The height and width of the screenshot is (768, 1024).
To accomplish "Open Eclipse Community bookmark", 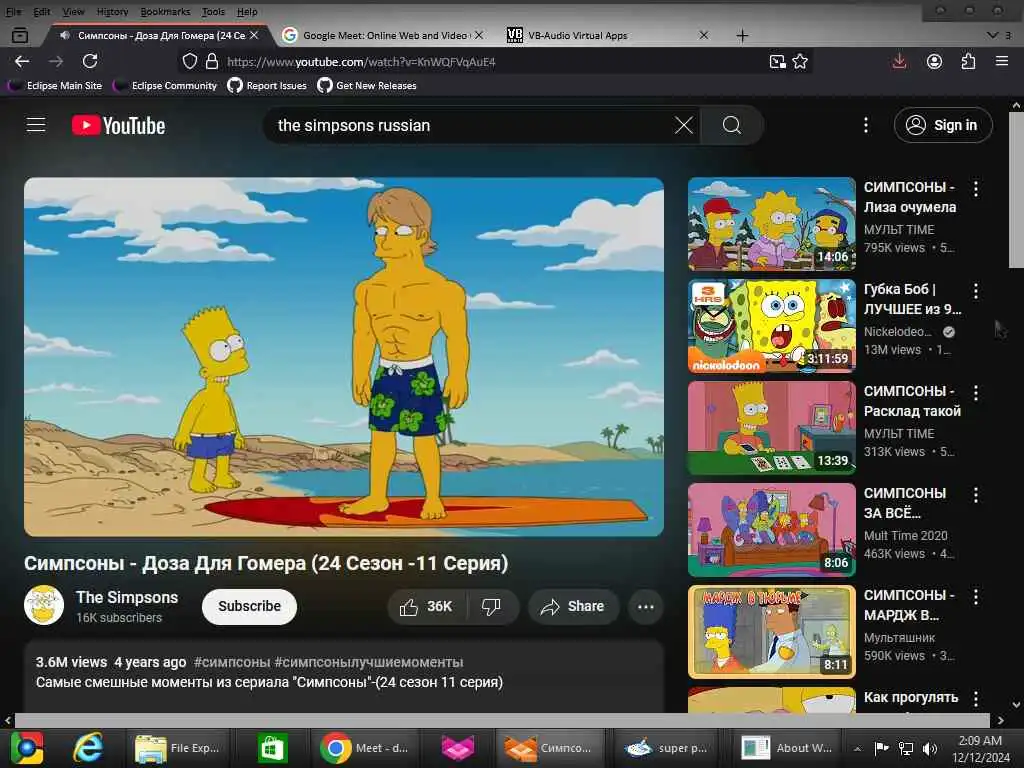I will [165, 86].
